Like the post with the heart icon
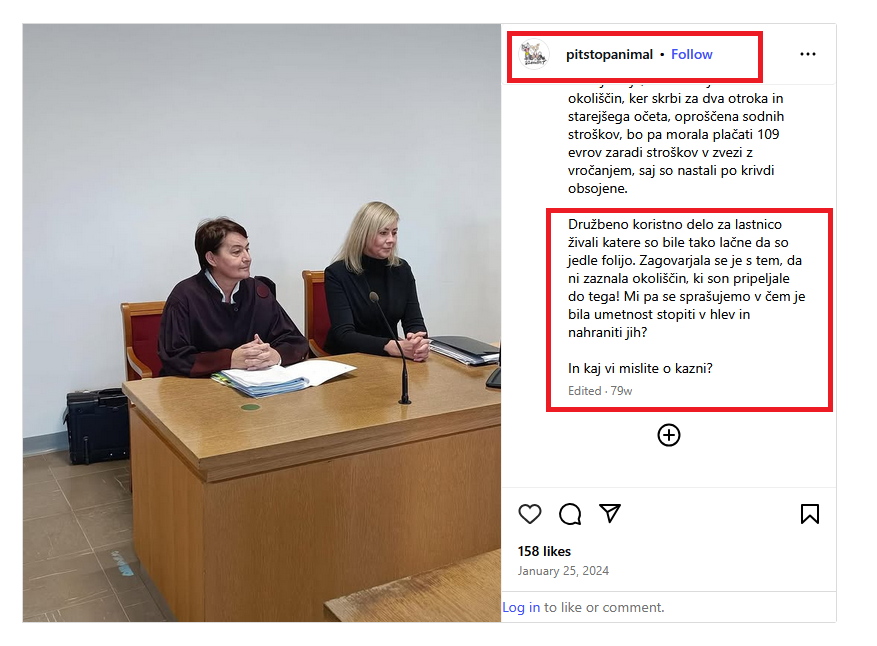The width and height of the screenshot is (877, 646). pyautogui.click(x=530, y=513)
